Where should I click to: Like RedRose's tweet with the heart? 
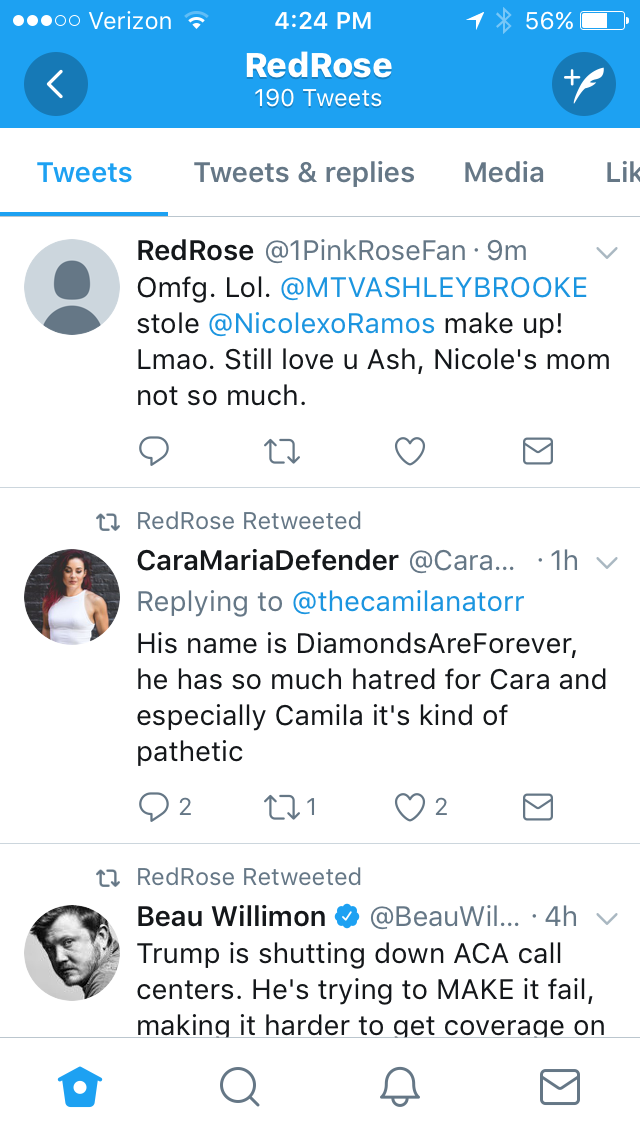[410, 451]
